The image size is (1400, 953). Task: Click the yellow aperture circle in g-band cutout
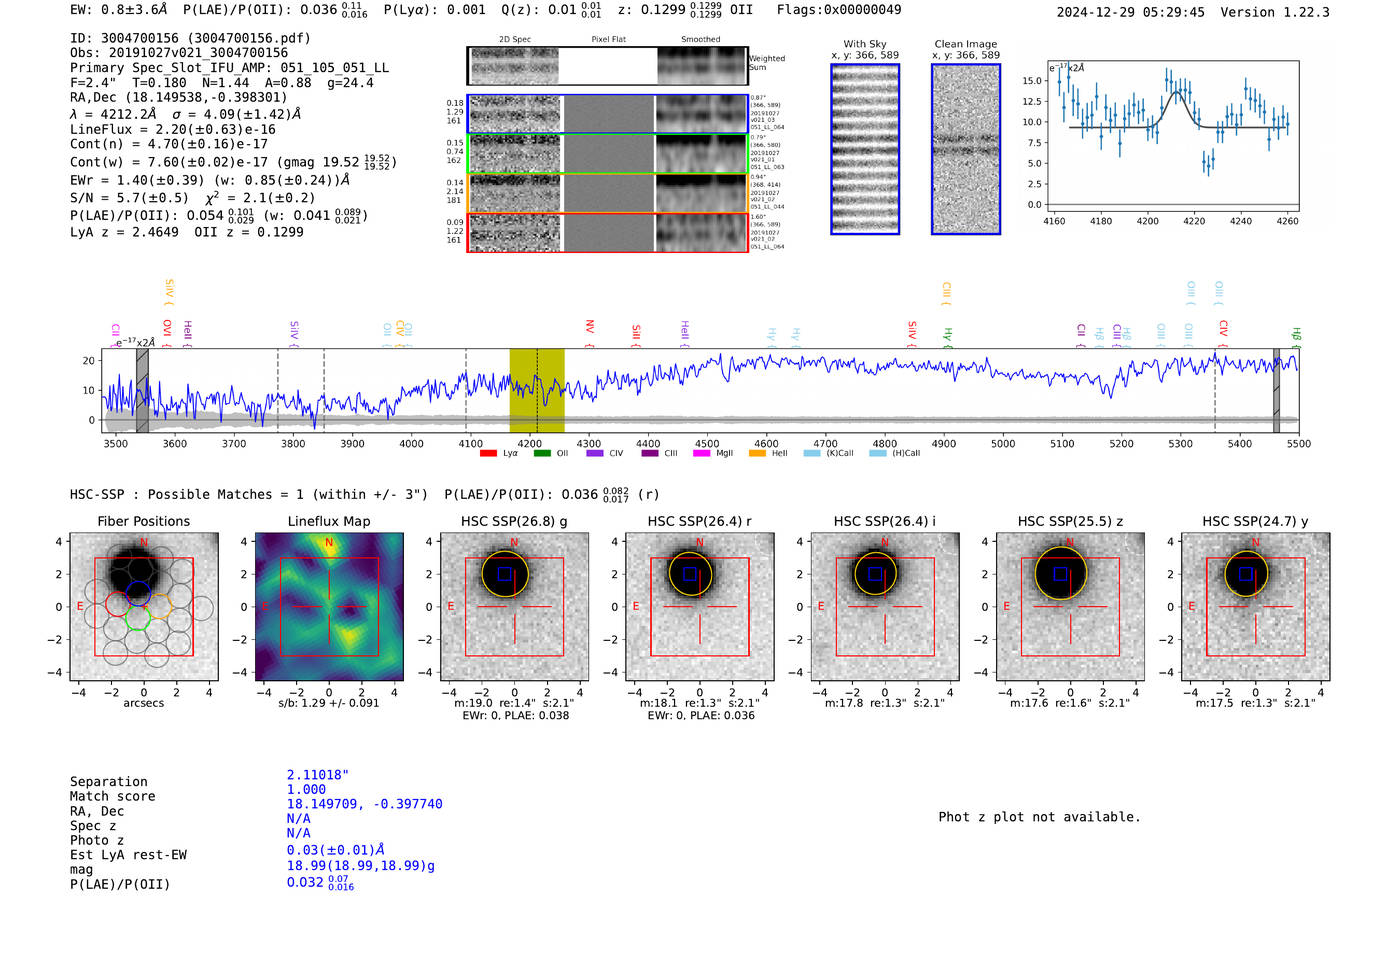tap(504, 573)
